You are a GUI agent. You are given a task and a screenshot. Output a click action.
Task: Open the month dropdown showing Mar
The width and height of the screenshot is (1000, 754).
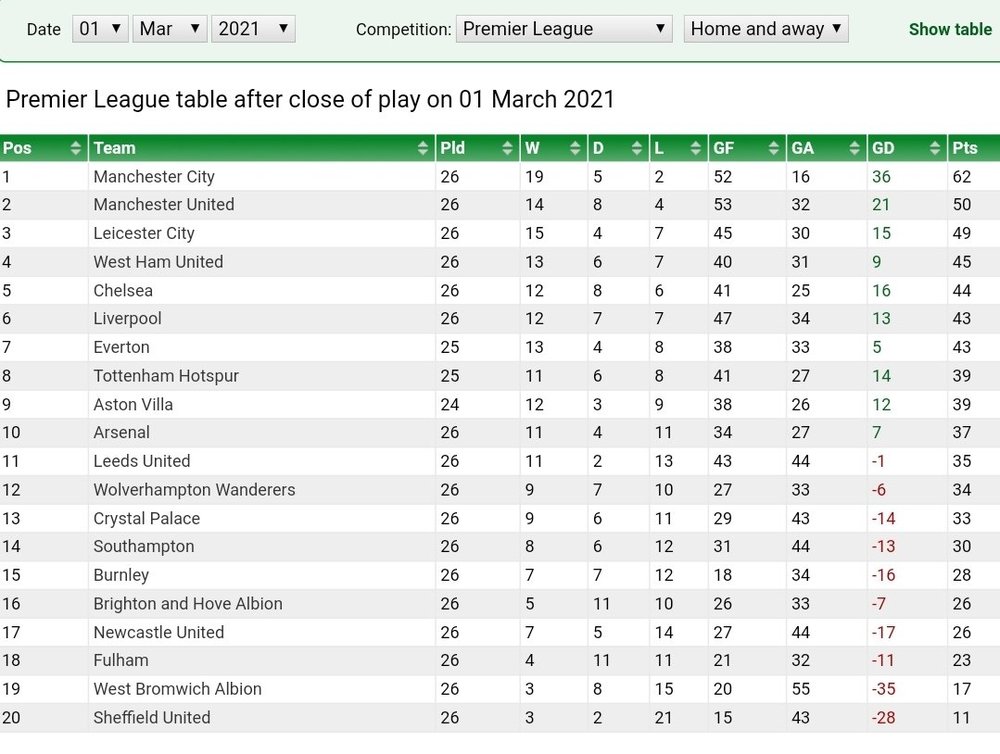(x=170, y=29)
